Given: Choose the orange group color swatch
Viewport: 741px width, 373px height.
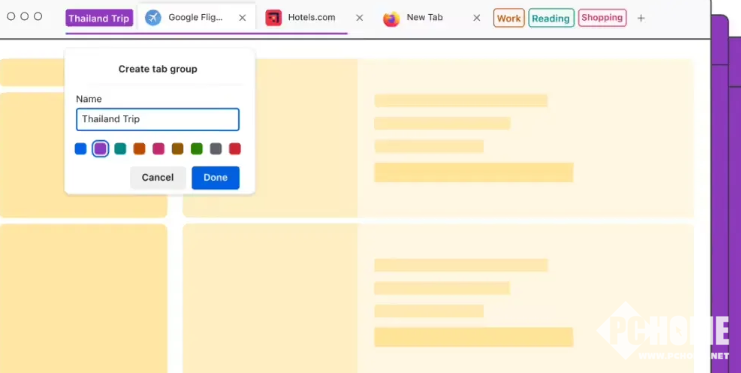Looking at the screenshot, I should [139, 149].
